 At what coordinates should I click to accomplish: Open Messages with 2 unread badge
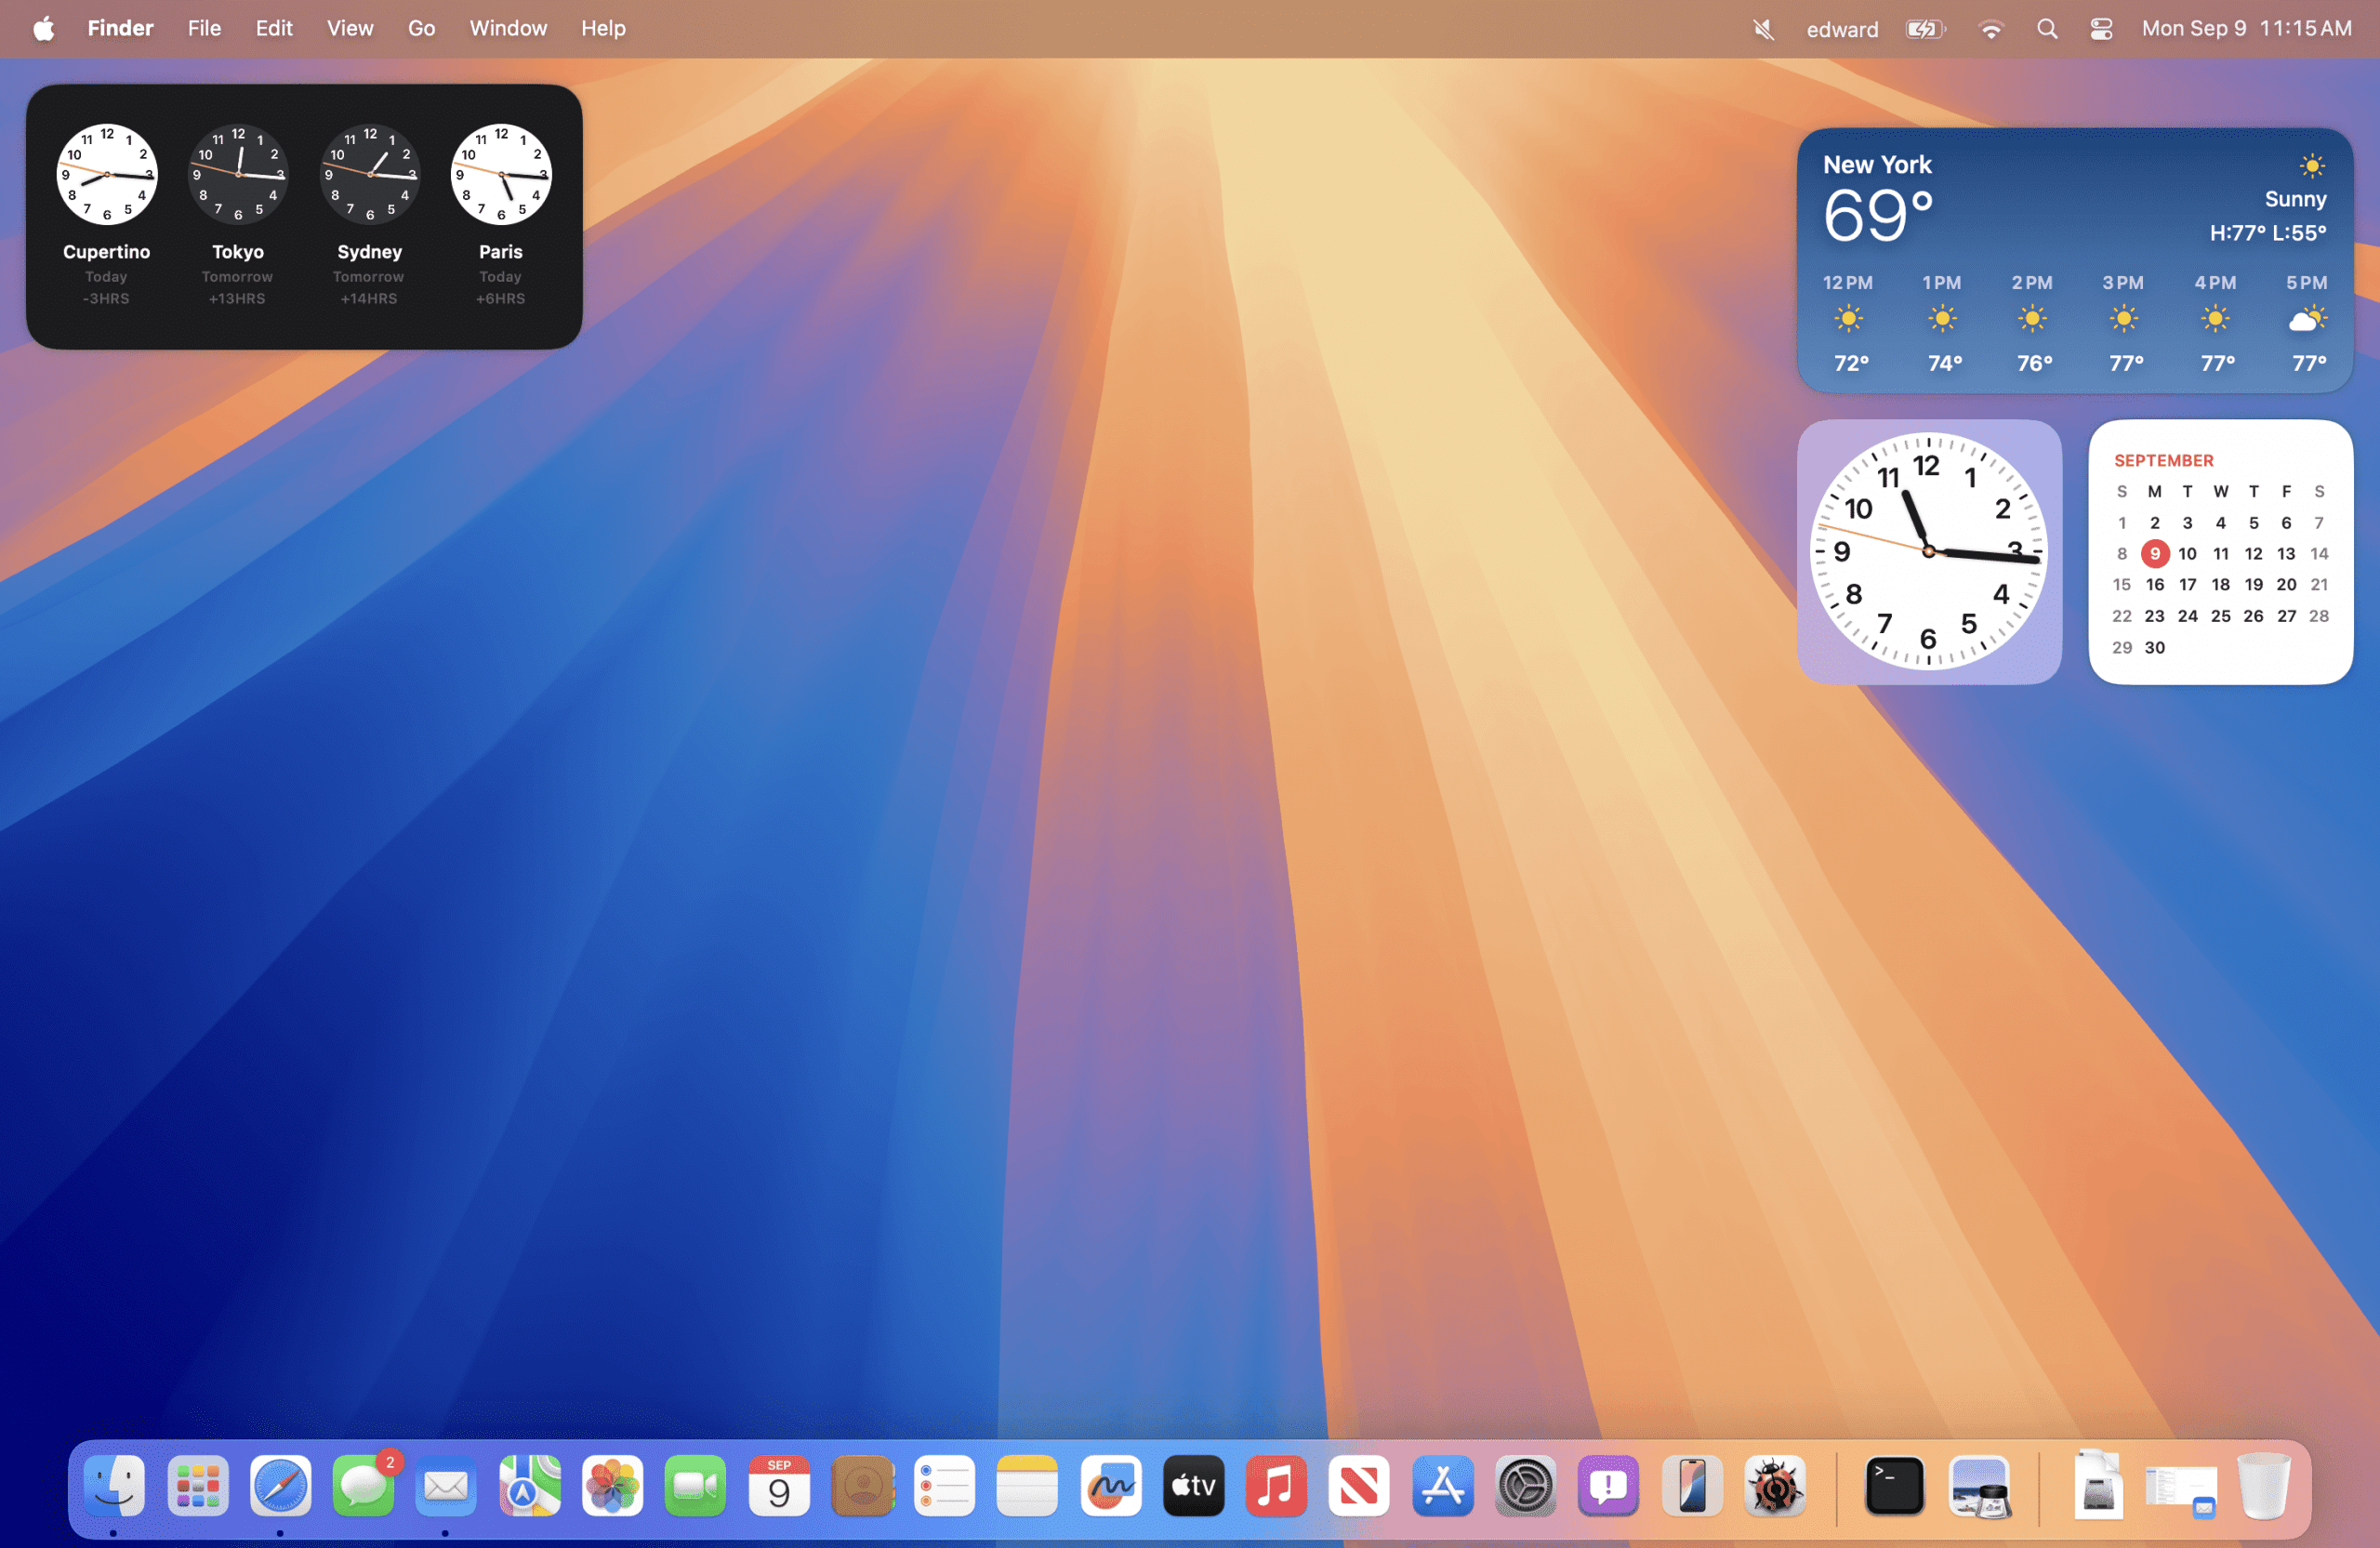364,1485
